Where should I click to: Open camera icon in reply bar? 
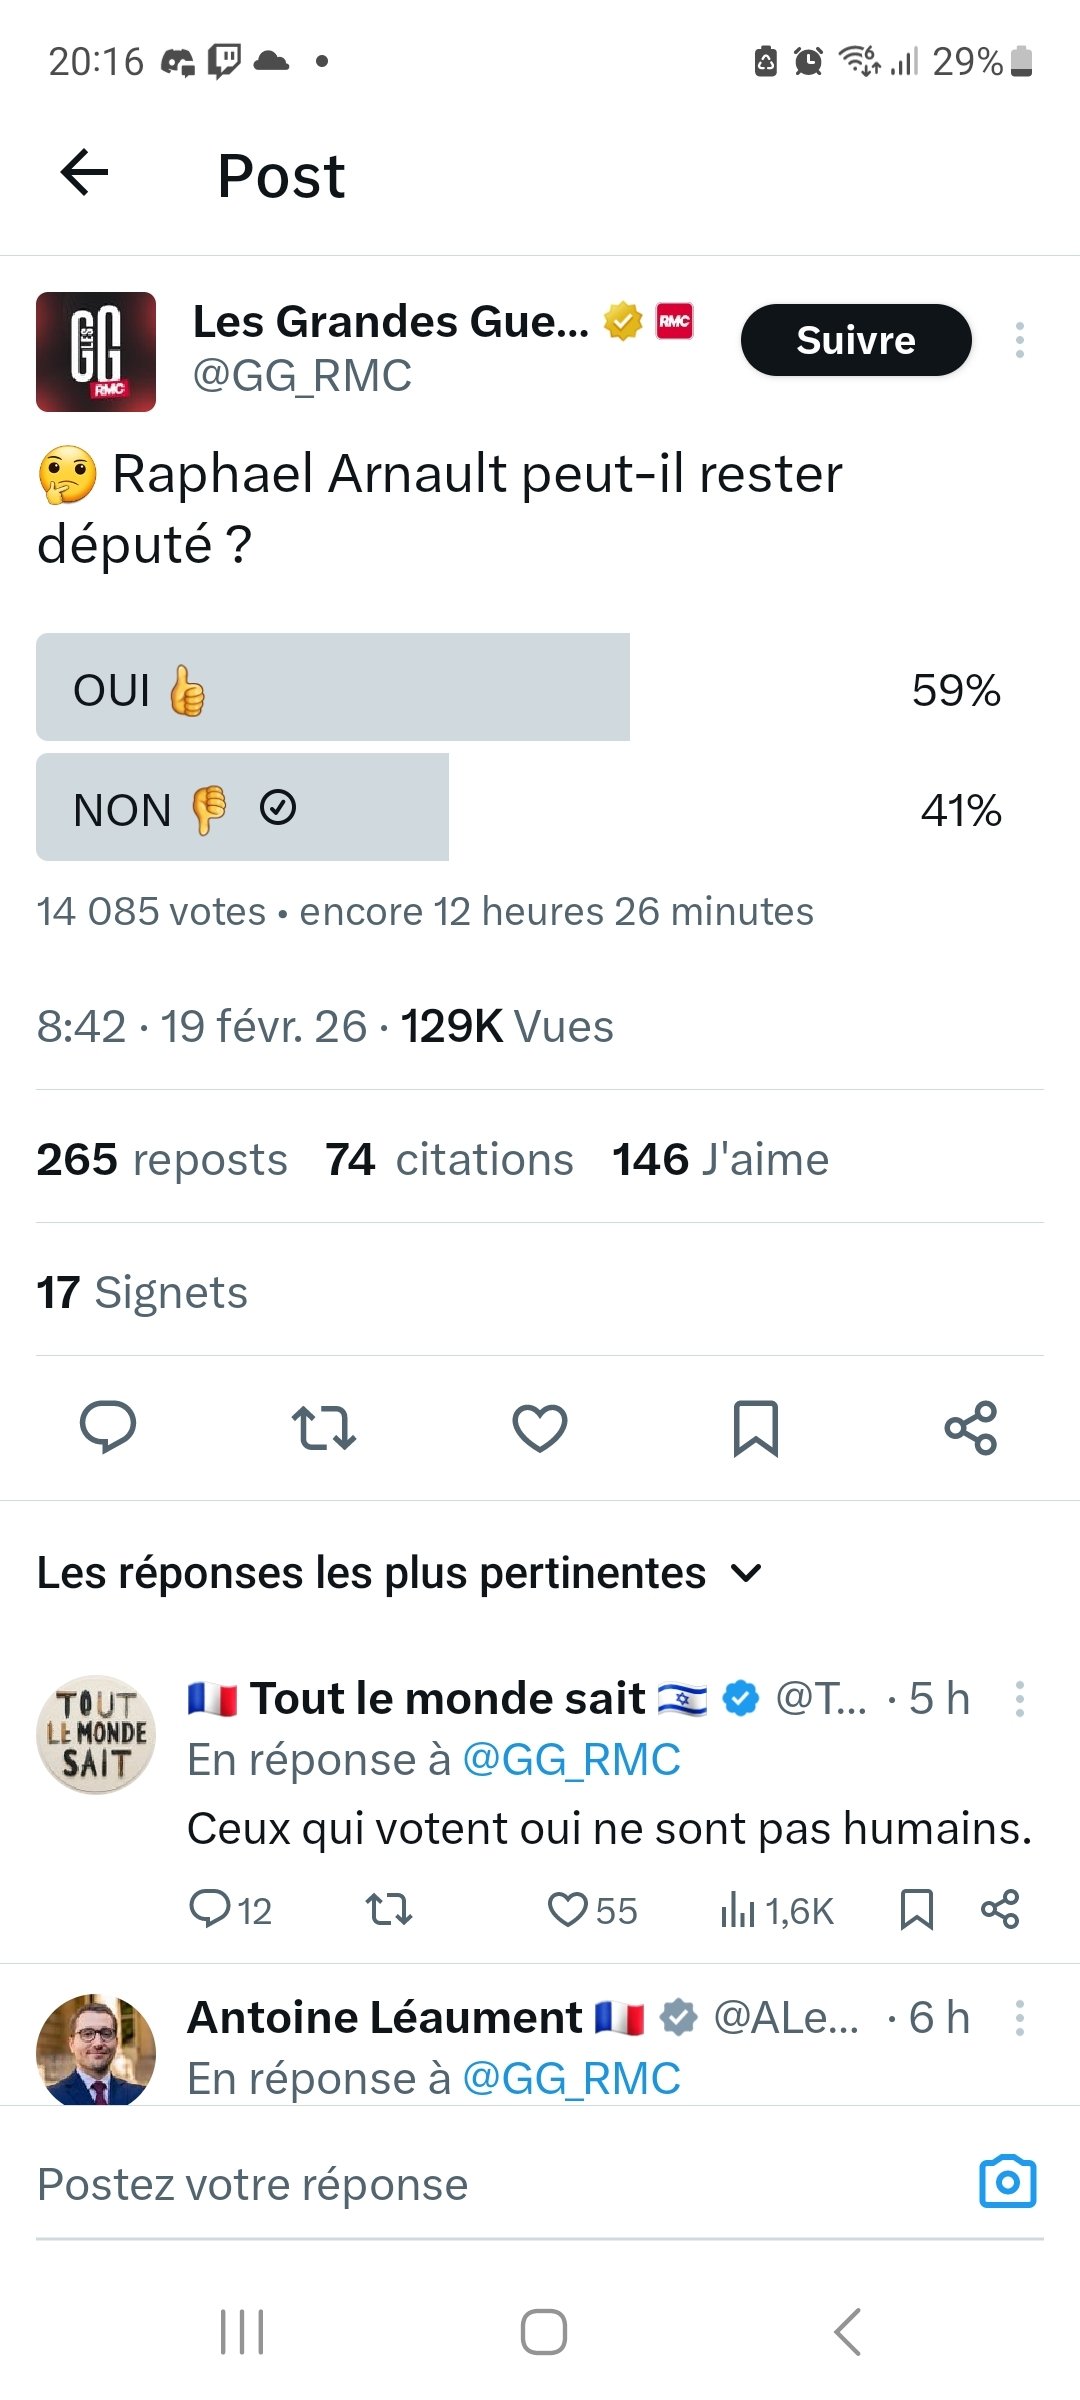(1007, 2182)
